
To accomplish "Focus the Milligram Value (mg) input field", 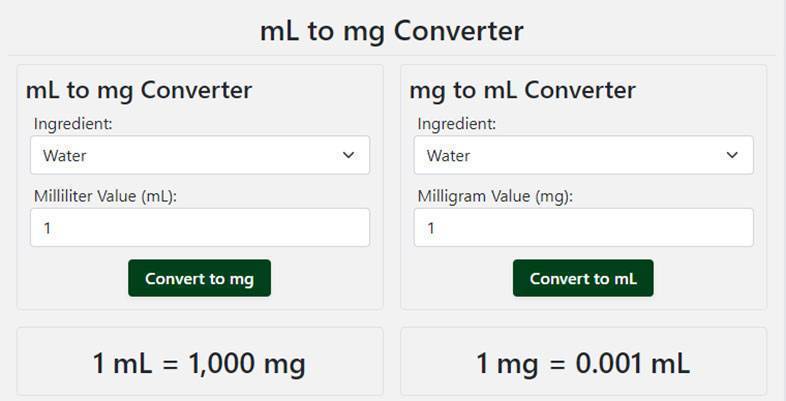I will [583, 228].
